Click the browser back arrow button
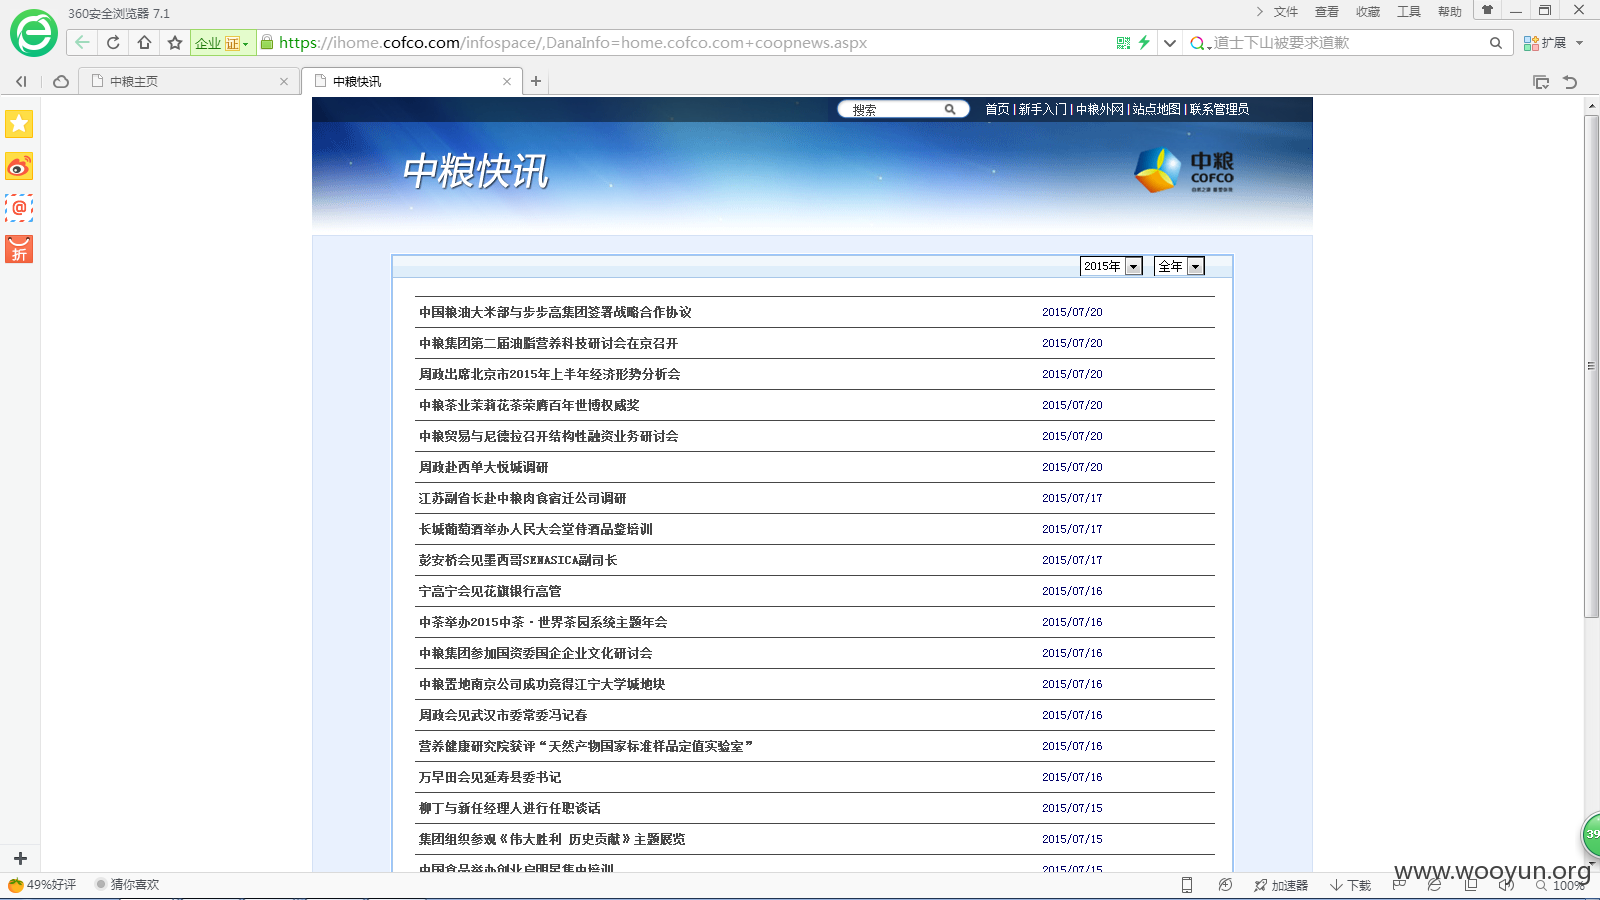 82,42
